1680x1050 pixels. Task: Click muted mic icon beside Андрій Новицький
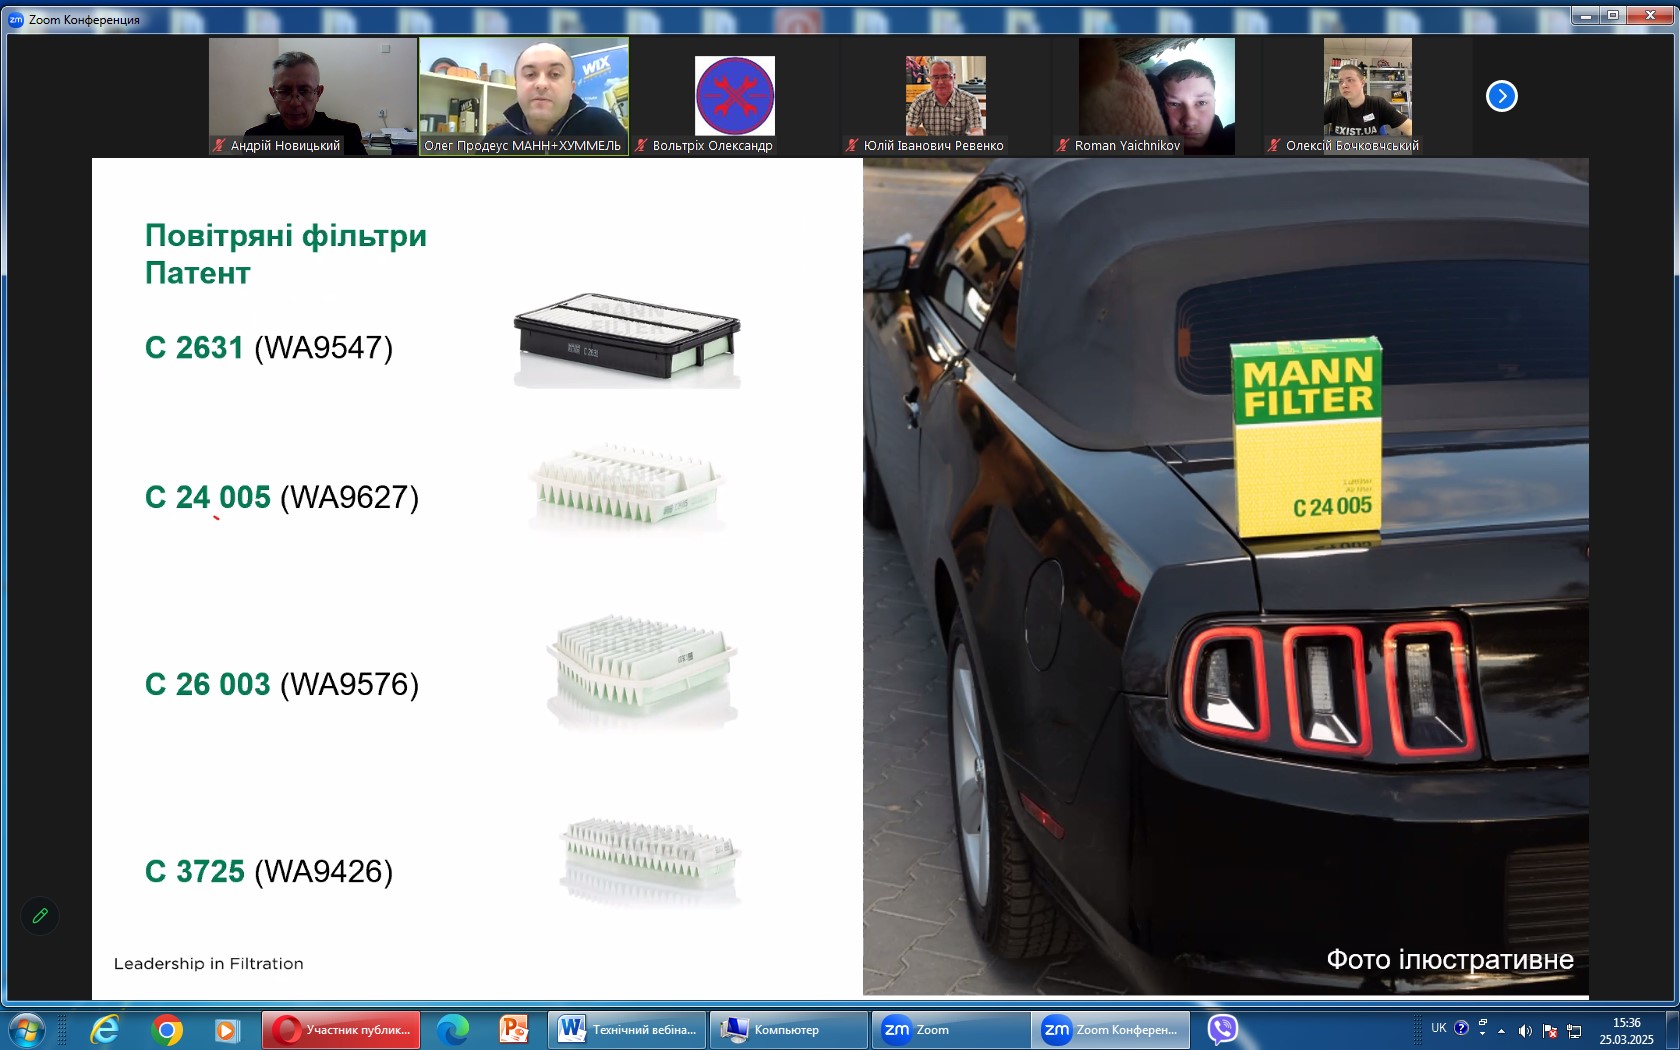[x=219, y=145]
